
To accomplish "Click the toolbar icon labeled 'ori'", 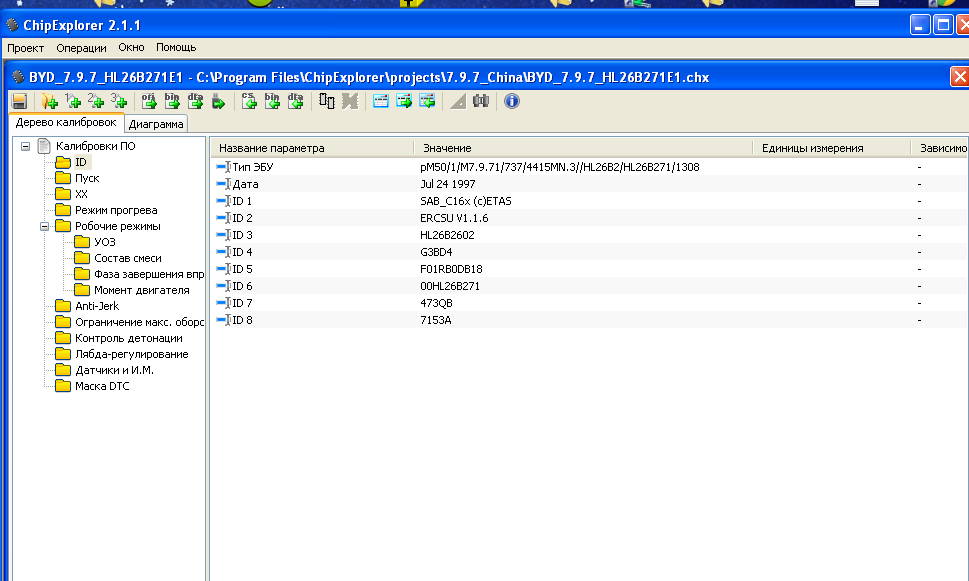I will click(x=149, y=101).
